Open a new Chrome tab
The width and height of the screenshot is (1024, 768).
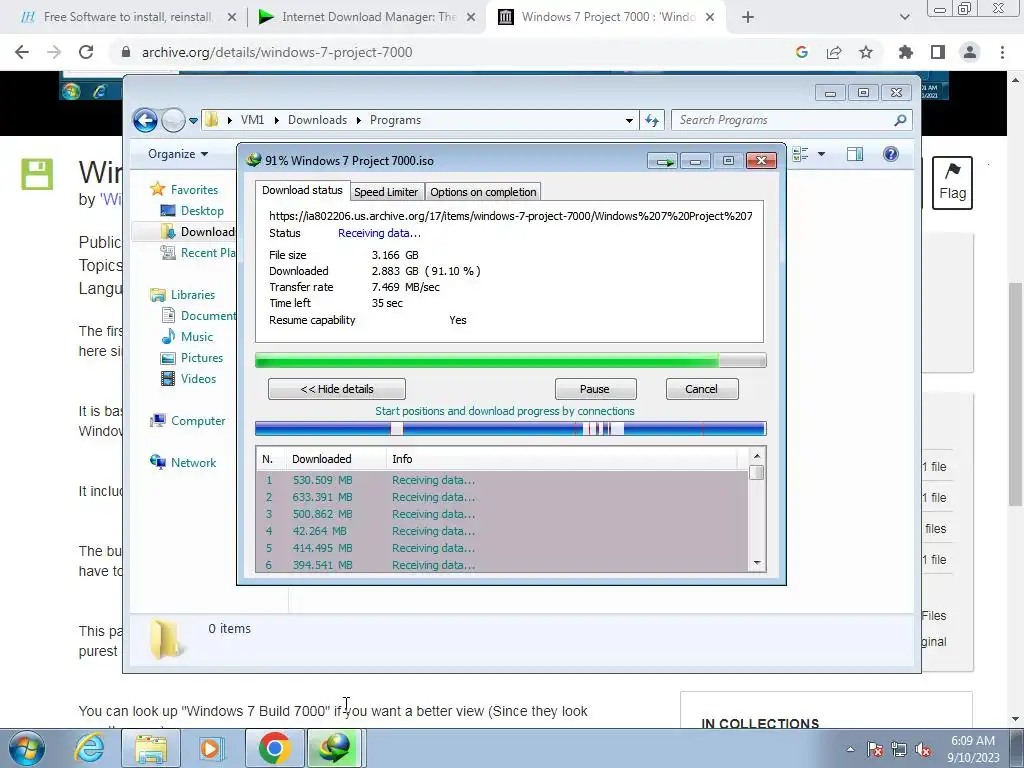(x=748, y=18)
